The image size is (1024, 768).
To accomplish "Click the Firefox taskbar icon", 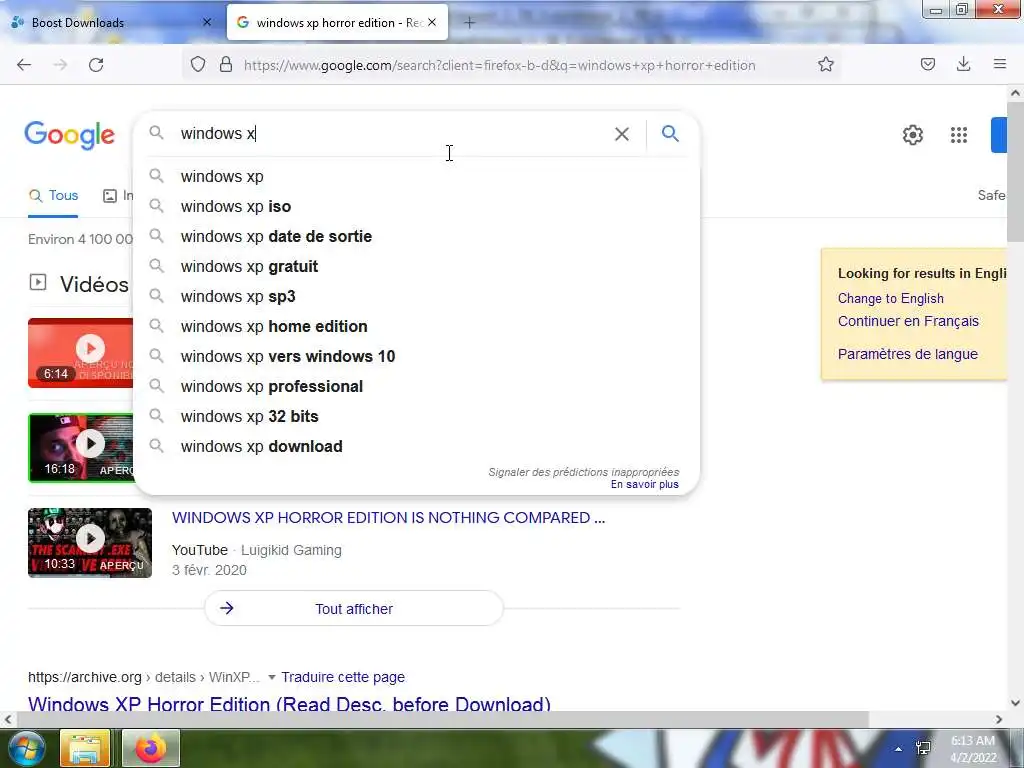I will point(151,748).
